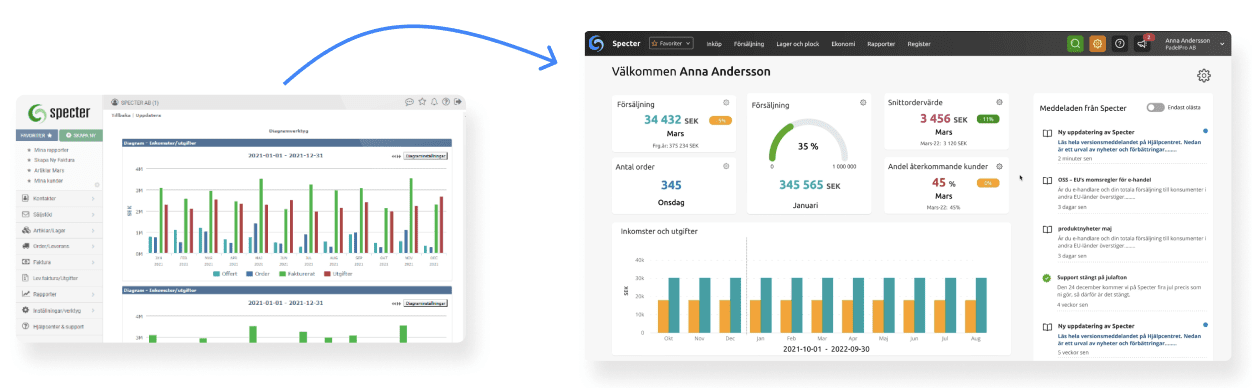Image resolution: width=1252 pixels, height=388 pixels.
Task: Open the megaphone notifications icon
Action: pos(1142,43)
